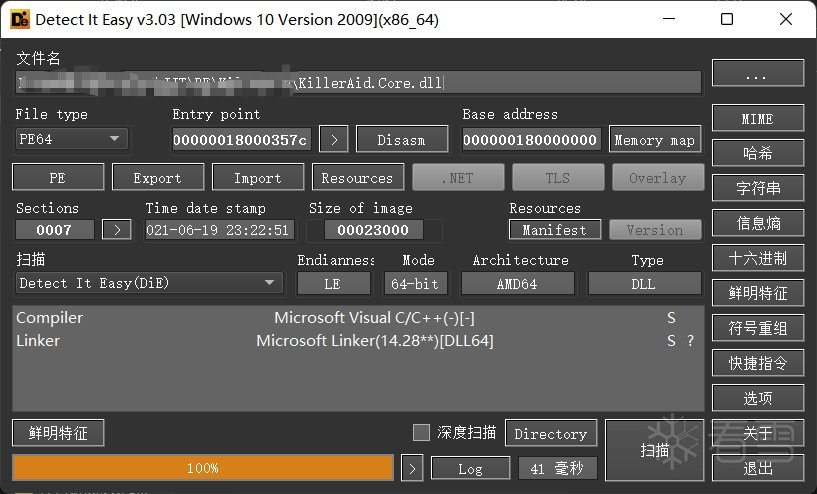The image size is (817, 494).
Task: Open the Manifest resource
Action: [555, 230]
